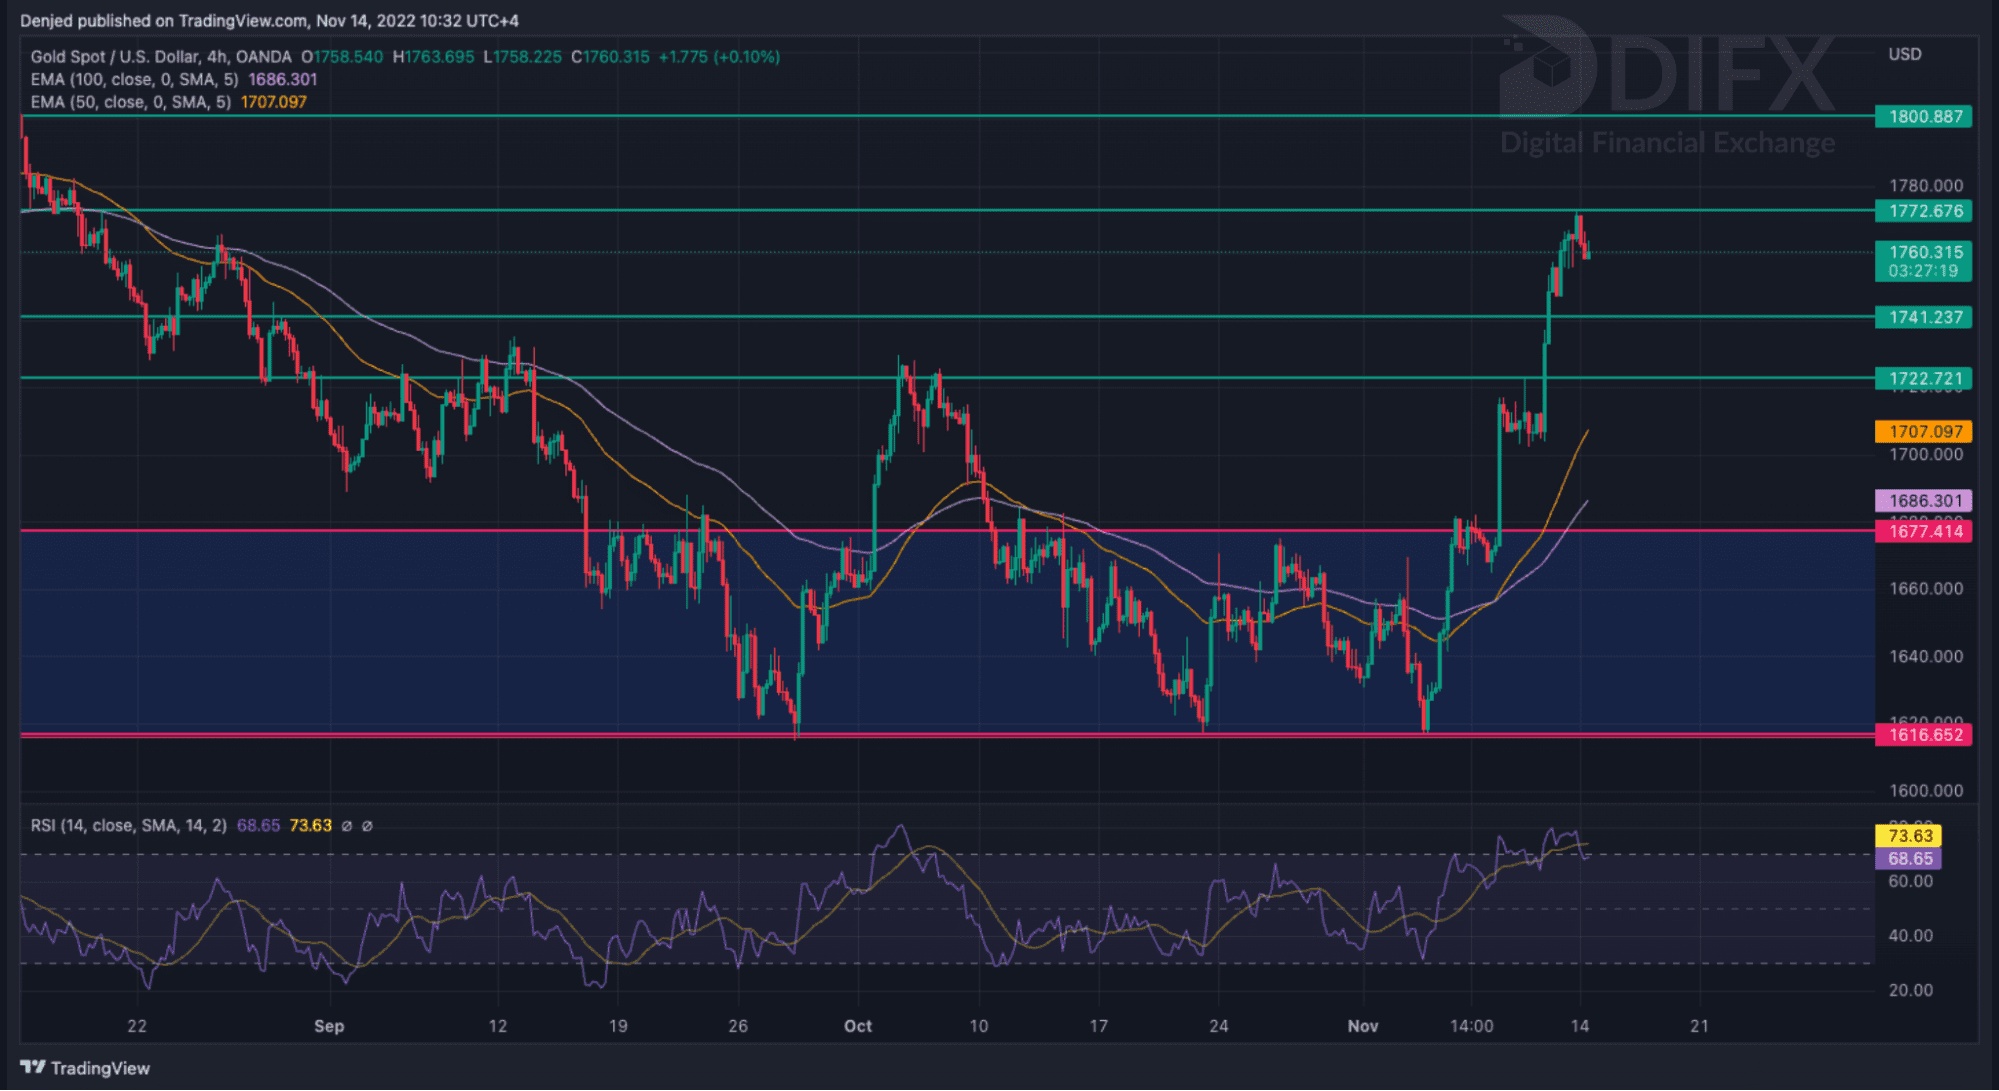The image size is (1999, 1091).
Task: Click the TradingView logo icon at bottom left
Action: point(32,1068)
